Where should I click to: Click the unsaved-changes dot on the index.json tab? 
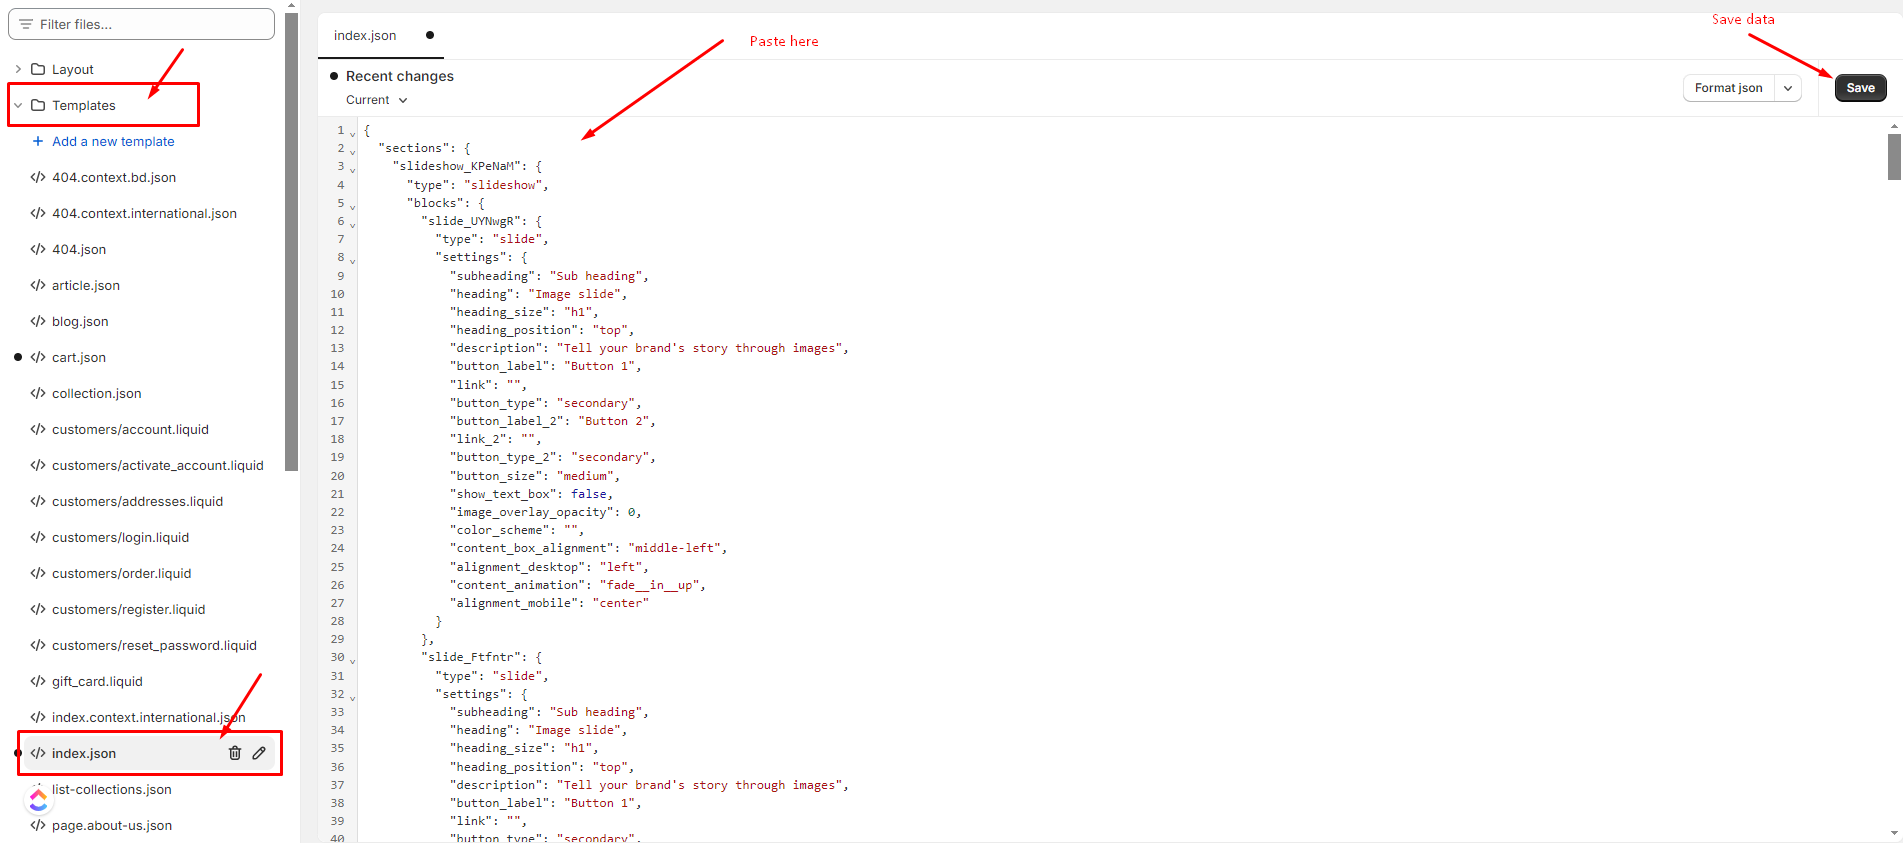point(430,35)
